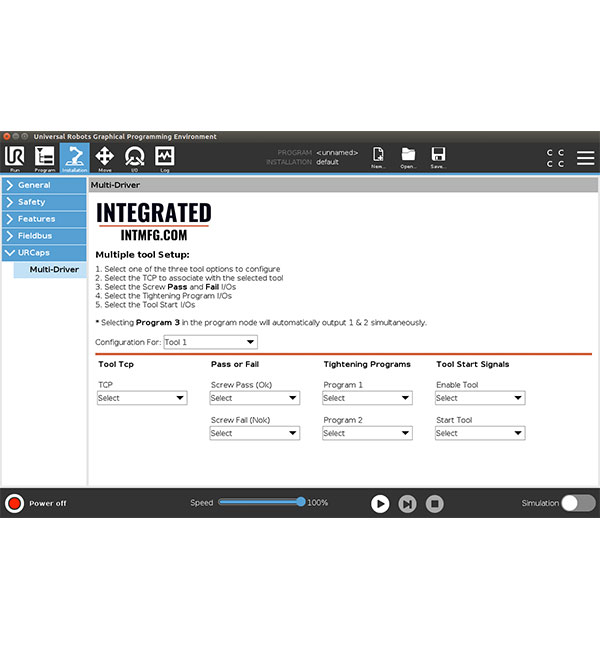Click the red Power off indicator
The width and height of the screenshot is (600, 650).
pyautogui.click(x=15, y=503)
